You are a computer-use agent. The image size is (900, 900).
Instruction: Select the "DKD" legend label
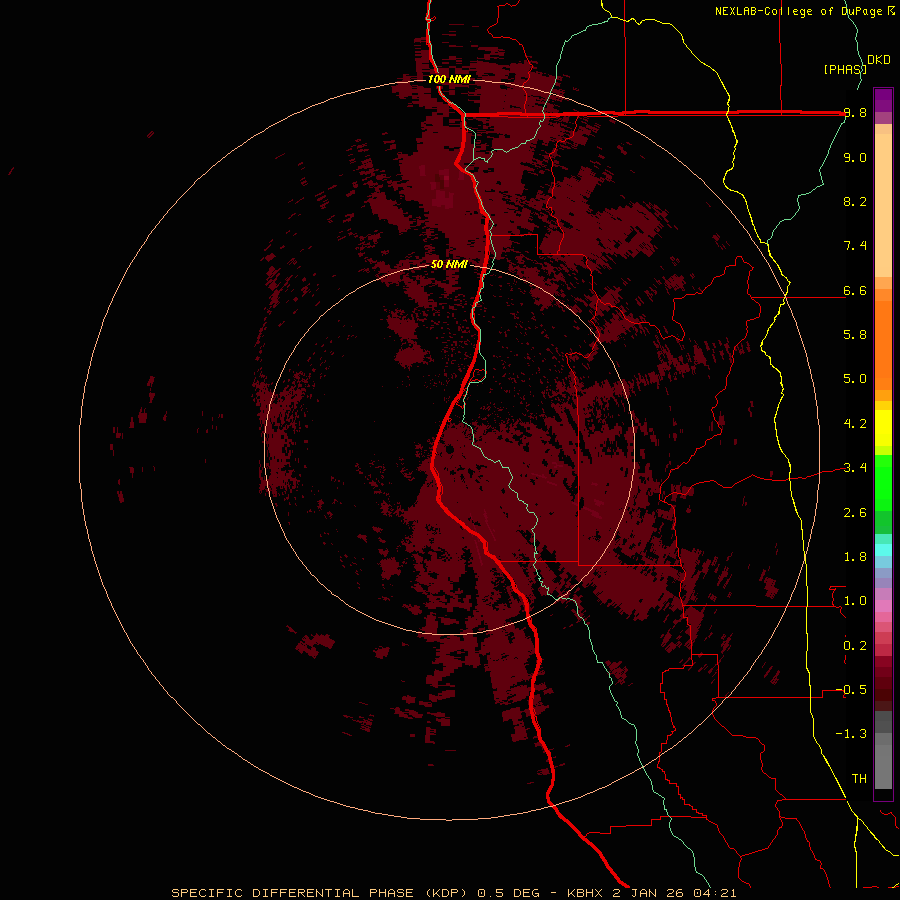tap(879, 60)
